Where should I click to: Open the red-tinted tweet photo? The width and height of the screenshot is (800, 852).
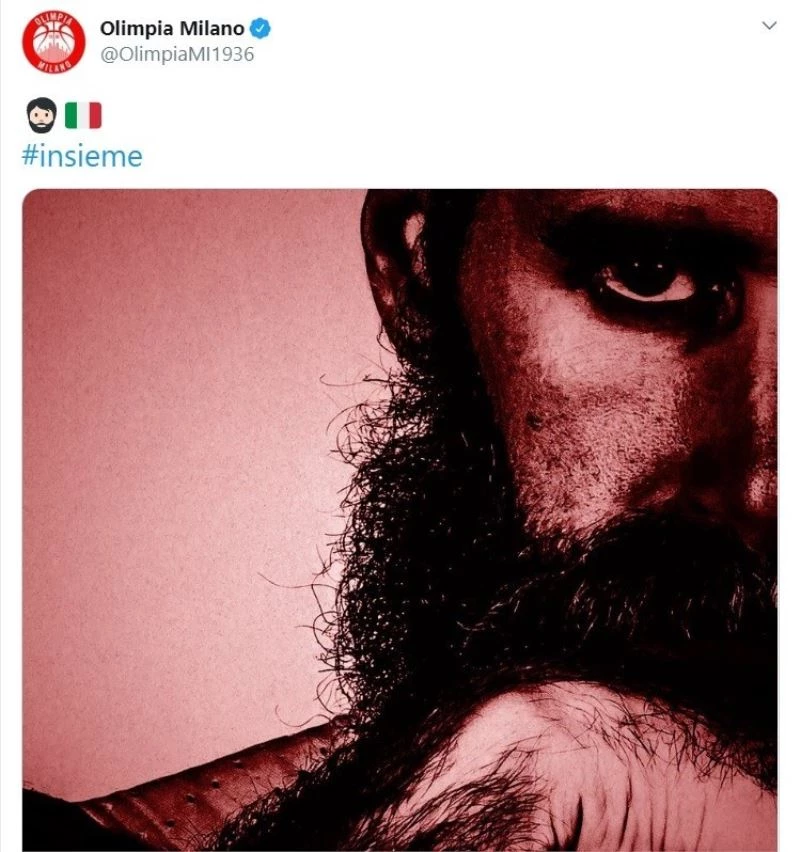click(x=400, y=520)
